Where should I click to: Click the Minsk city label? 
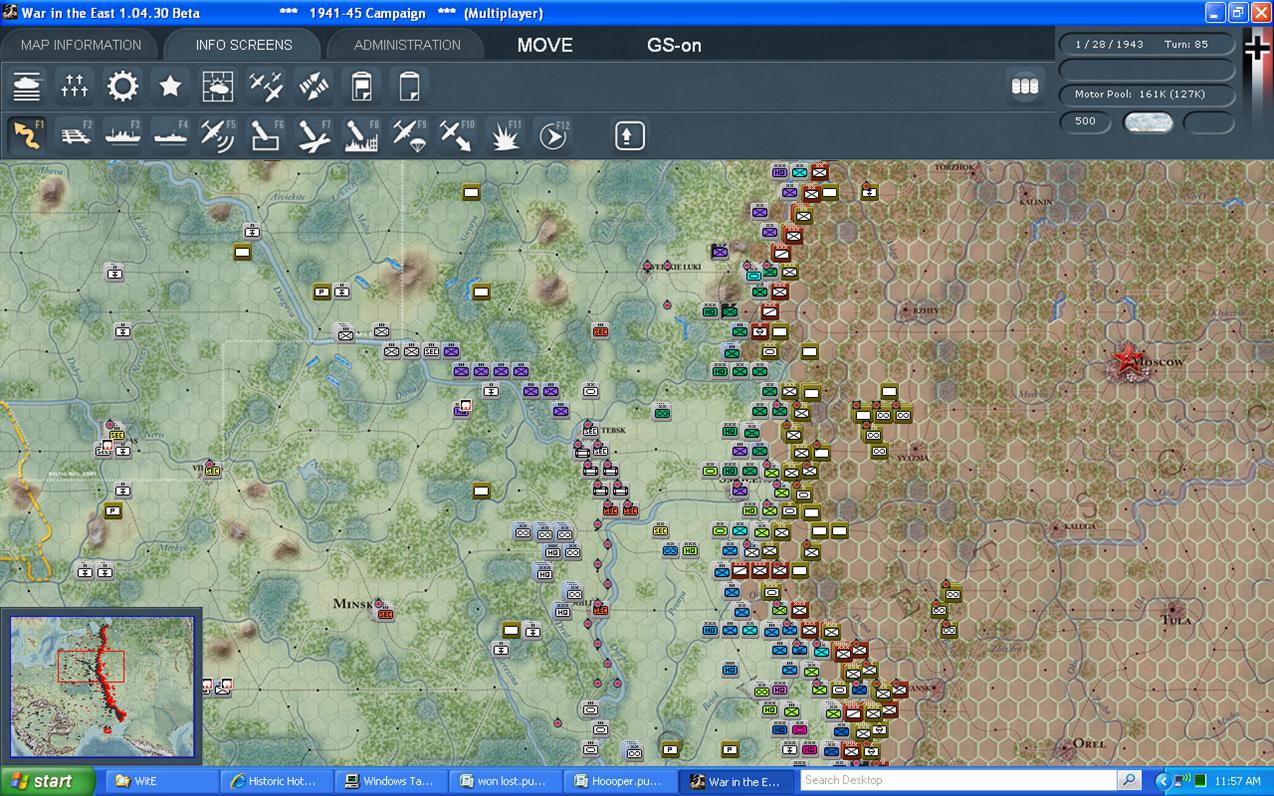[352, 604]
